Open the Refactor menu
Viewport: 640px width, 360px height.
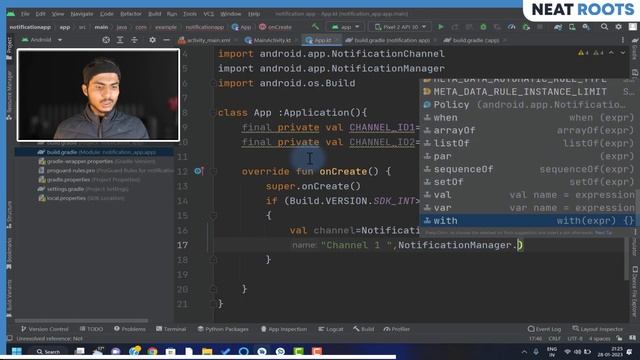coord(131,14)
